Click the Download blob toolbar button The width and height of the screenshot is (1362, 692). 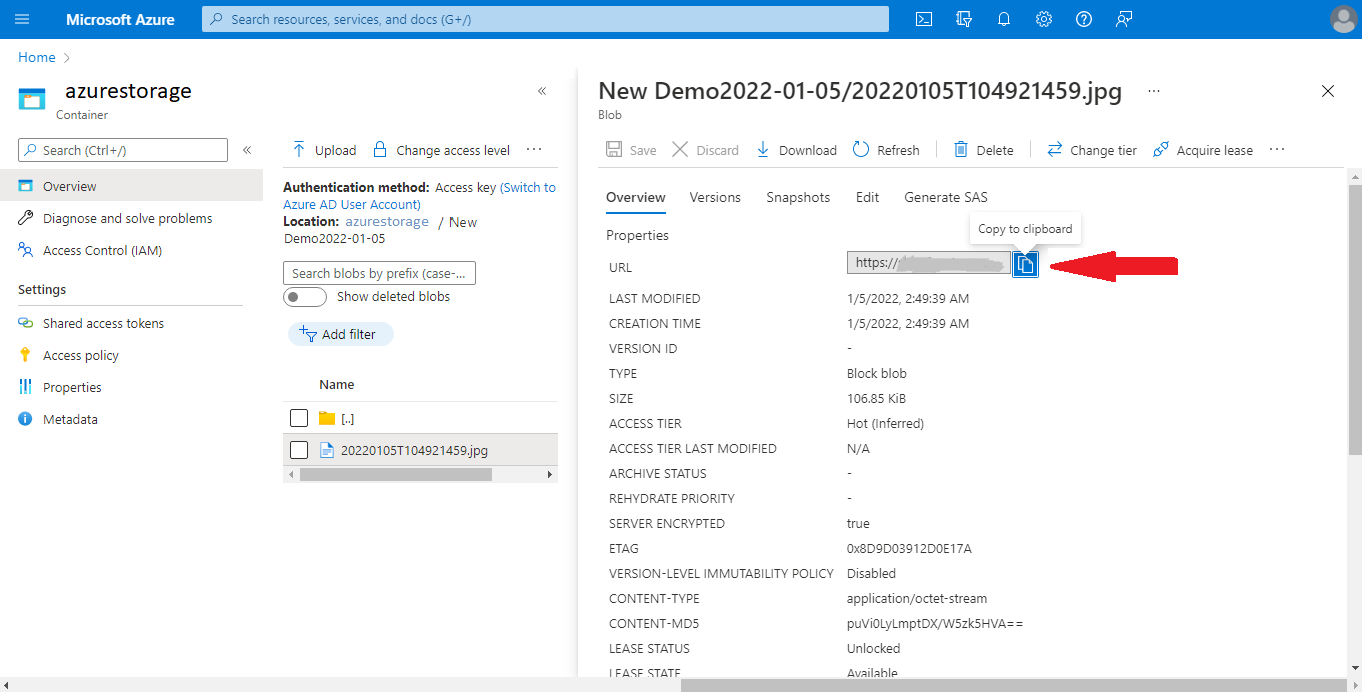tap(796, 150)
